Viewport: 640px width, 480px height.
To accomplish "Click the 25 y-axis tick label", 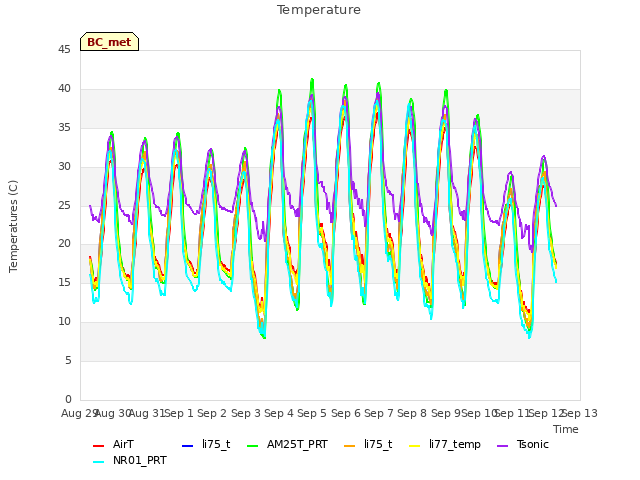I will pos(64,205).
